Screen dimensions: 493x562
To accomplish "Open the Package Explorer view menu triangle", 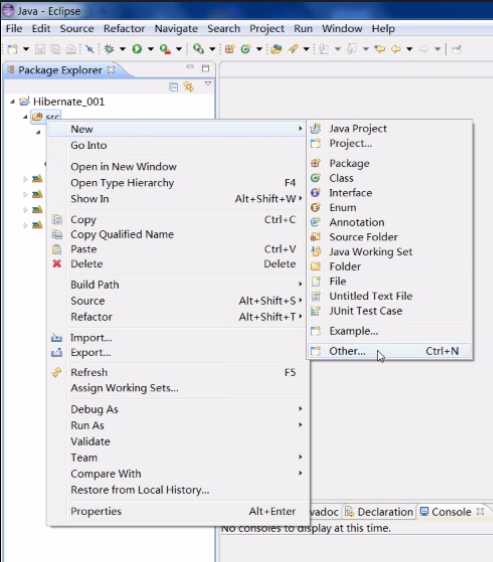I will point(208,85).
